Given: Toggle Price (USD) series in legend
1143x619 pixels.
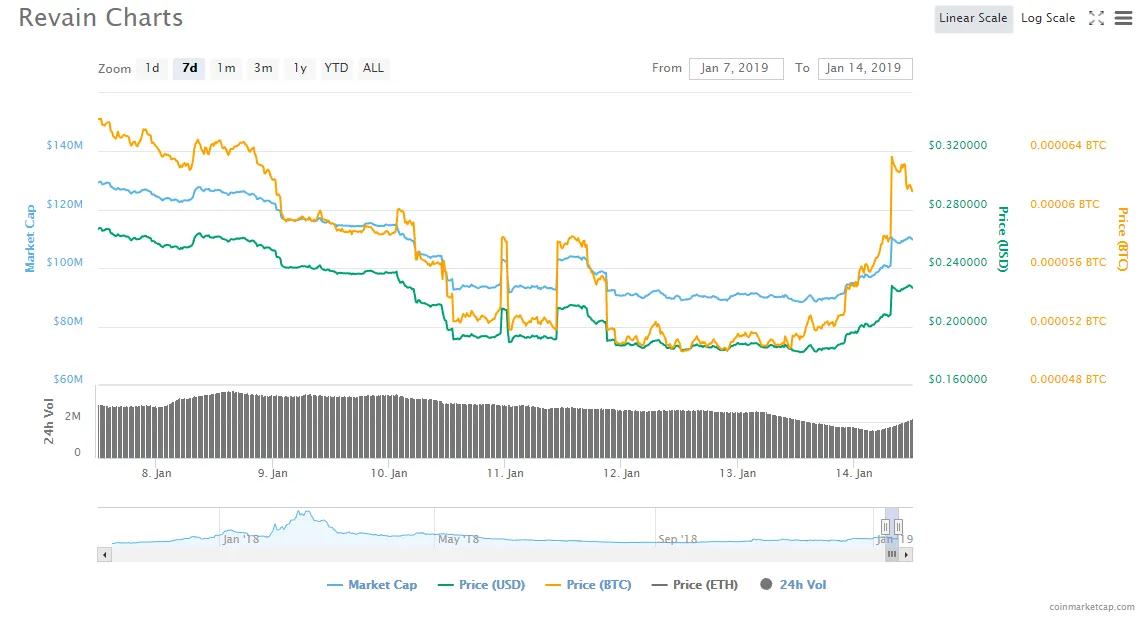Looking at the screenshot, I should [x=481, y=585].
